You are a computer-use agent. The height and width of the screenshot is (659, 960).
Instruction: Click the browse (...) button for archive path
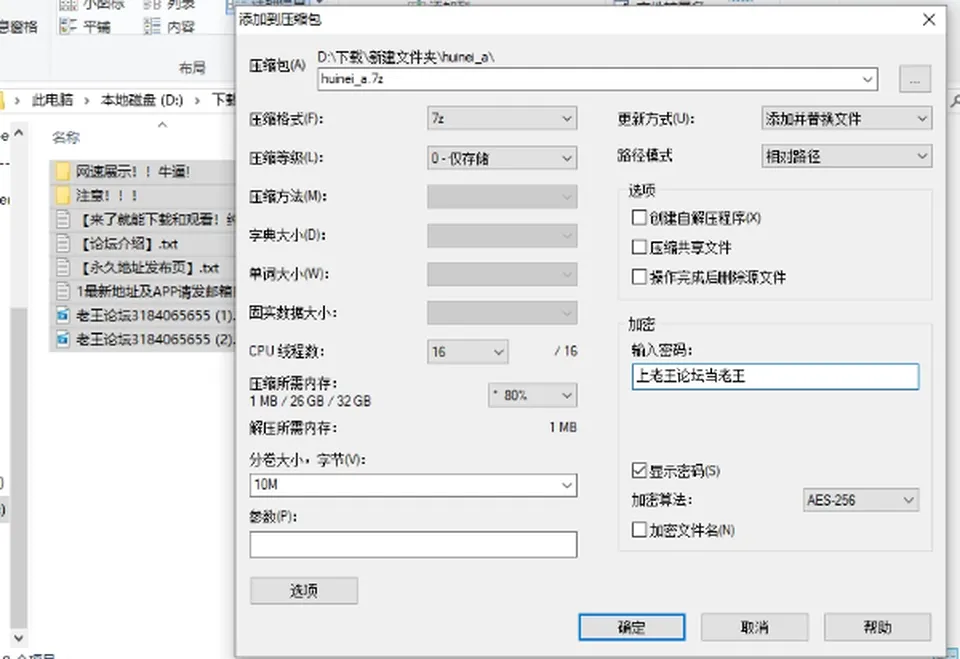[915, 80]
